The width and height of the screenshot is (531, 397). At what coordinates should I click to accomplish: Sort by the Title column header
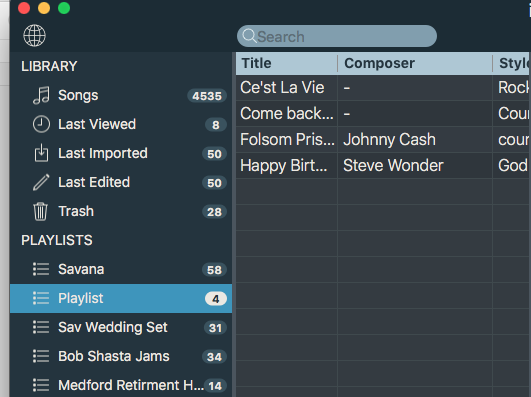[x=286, y=63]
